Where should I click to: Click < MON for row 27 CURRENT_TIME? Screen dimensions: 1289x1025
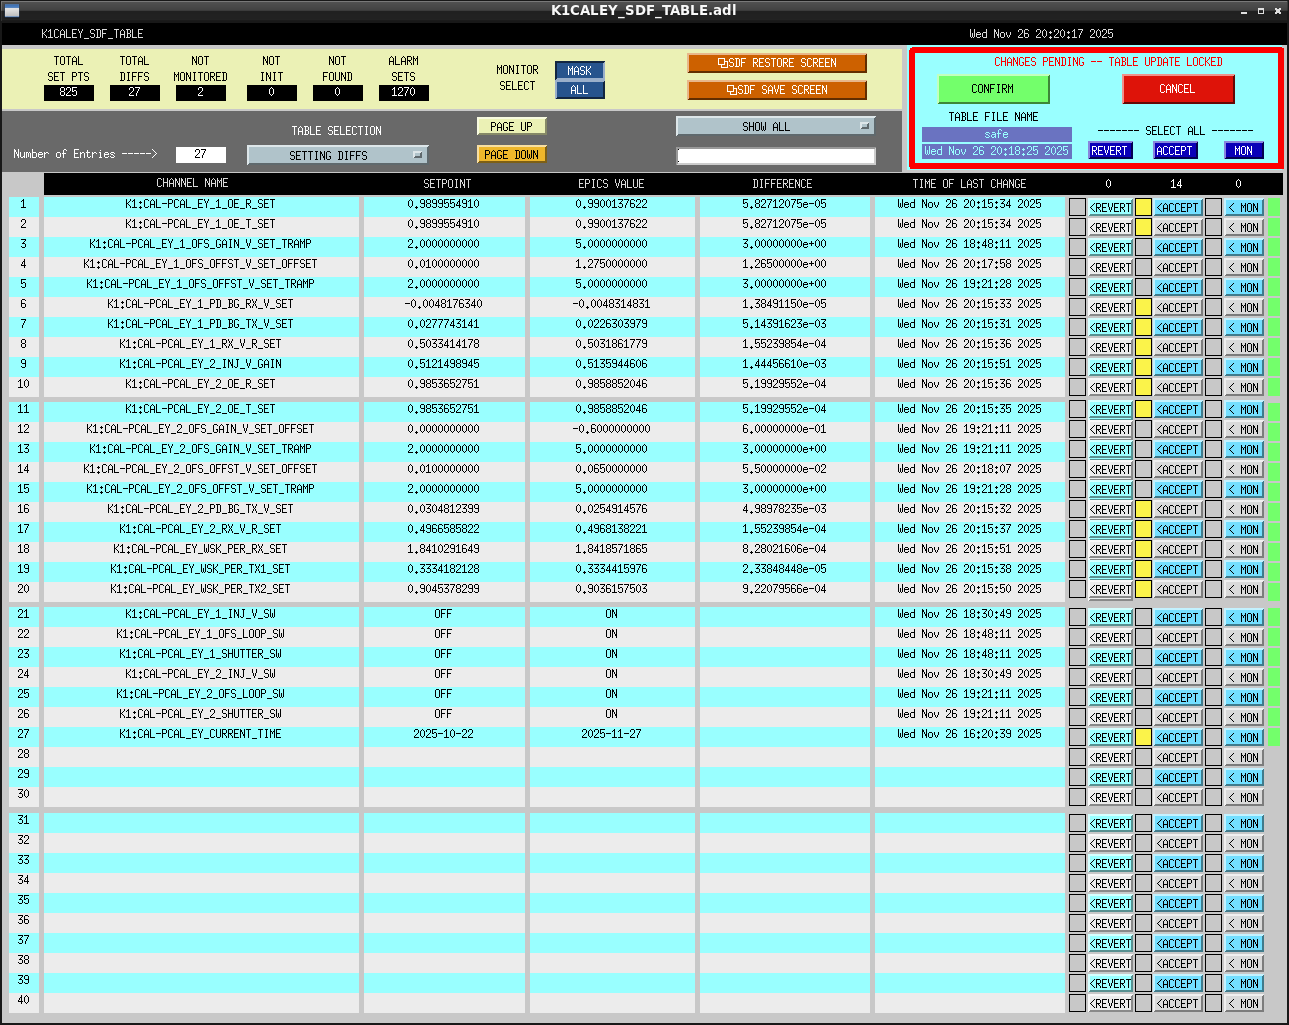[x=1244, y=738]
